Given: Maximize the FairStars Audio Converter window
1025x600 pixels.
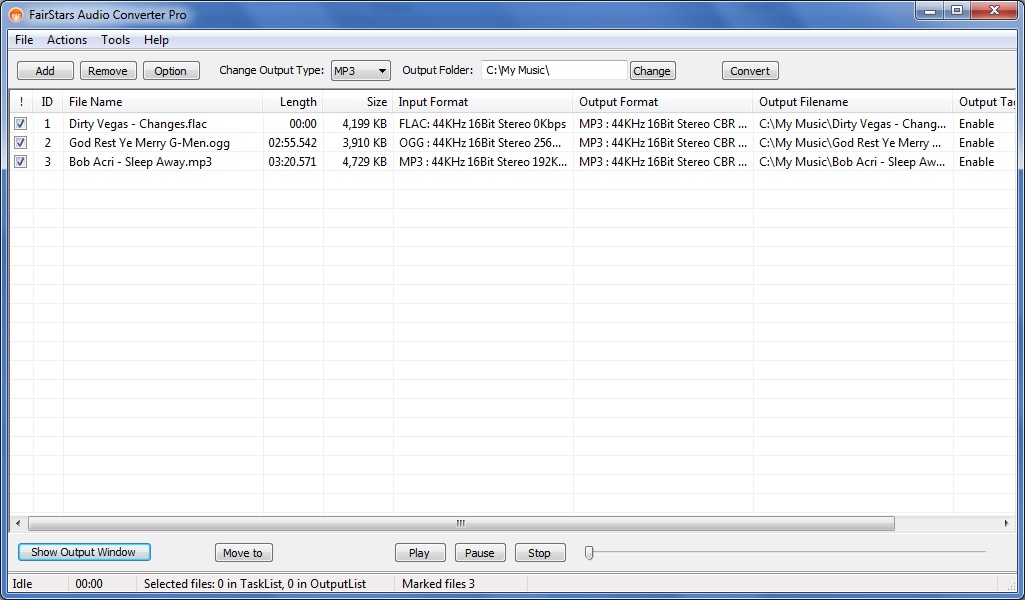Looking at the screenshot, I should point(957,11).
